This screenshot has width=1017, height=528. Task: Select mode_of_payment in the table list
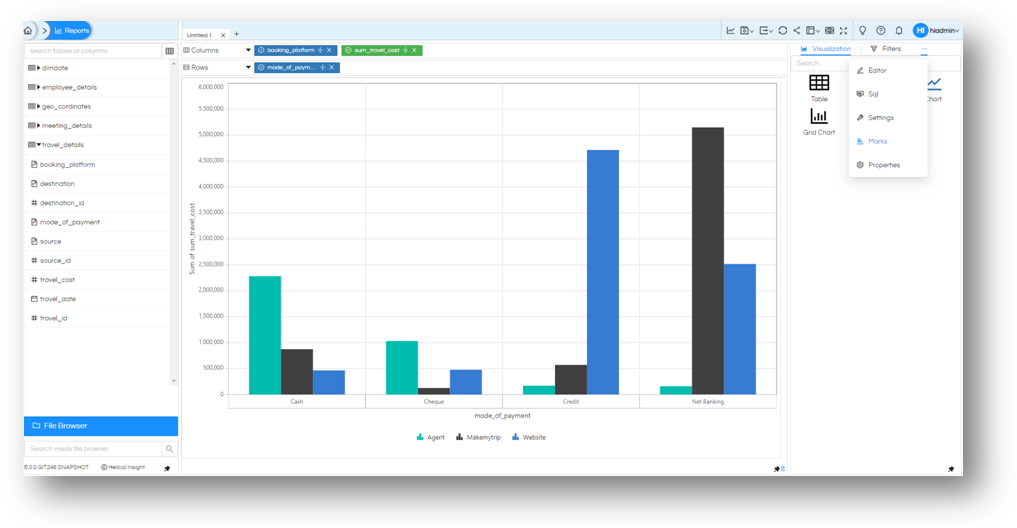tap(69, 222)
